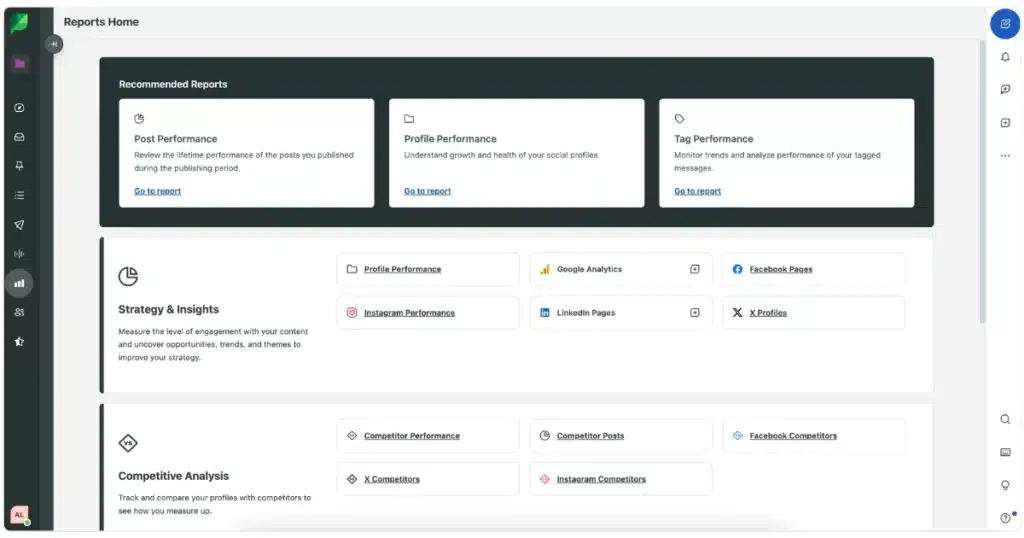Click the page vertical scrollbar
Screen dimensions: 1024x538
pyautogui.click(x=982, y=182)
